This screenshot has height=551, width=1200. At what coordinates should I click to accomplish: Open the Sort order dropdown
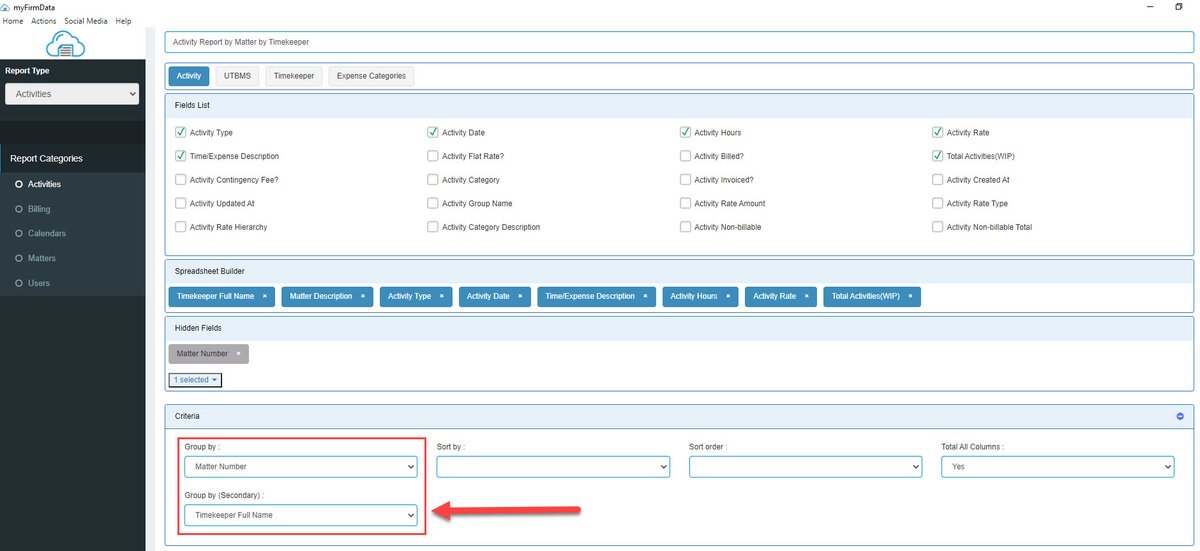click(805, 467)
